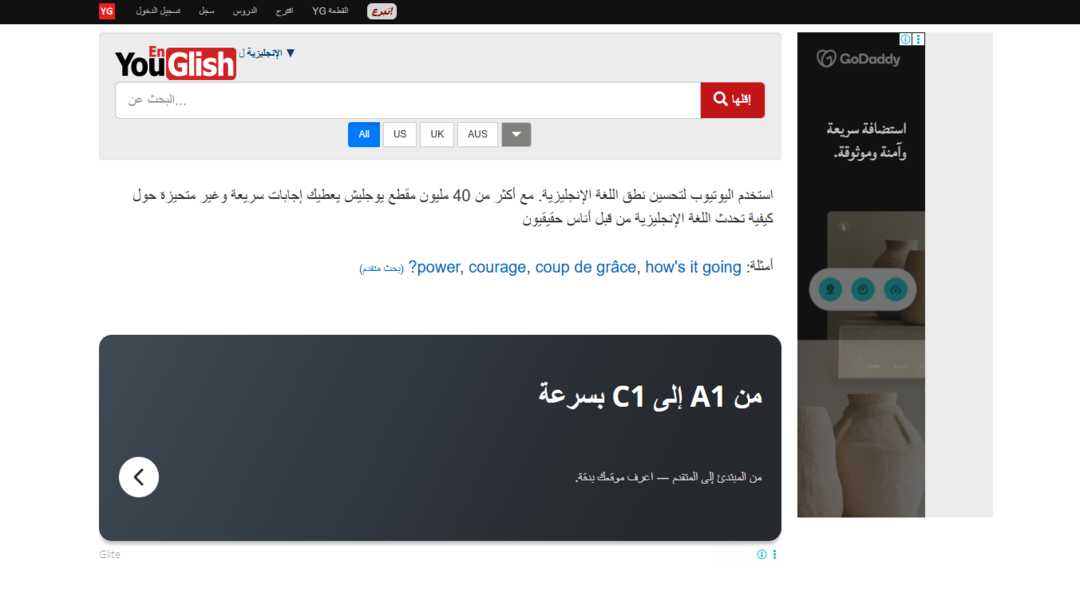Open the GoDaddy ad info icon
This screenshot has height=600, width=1080.
tap(905, 39)
